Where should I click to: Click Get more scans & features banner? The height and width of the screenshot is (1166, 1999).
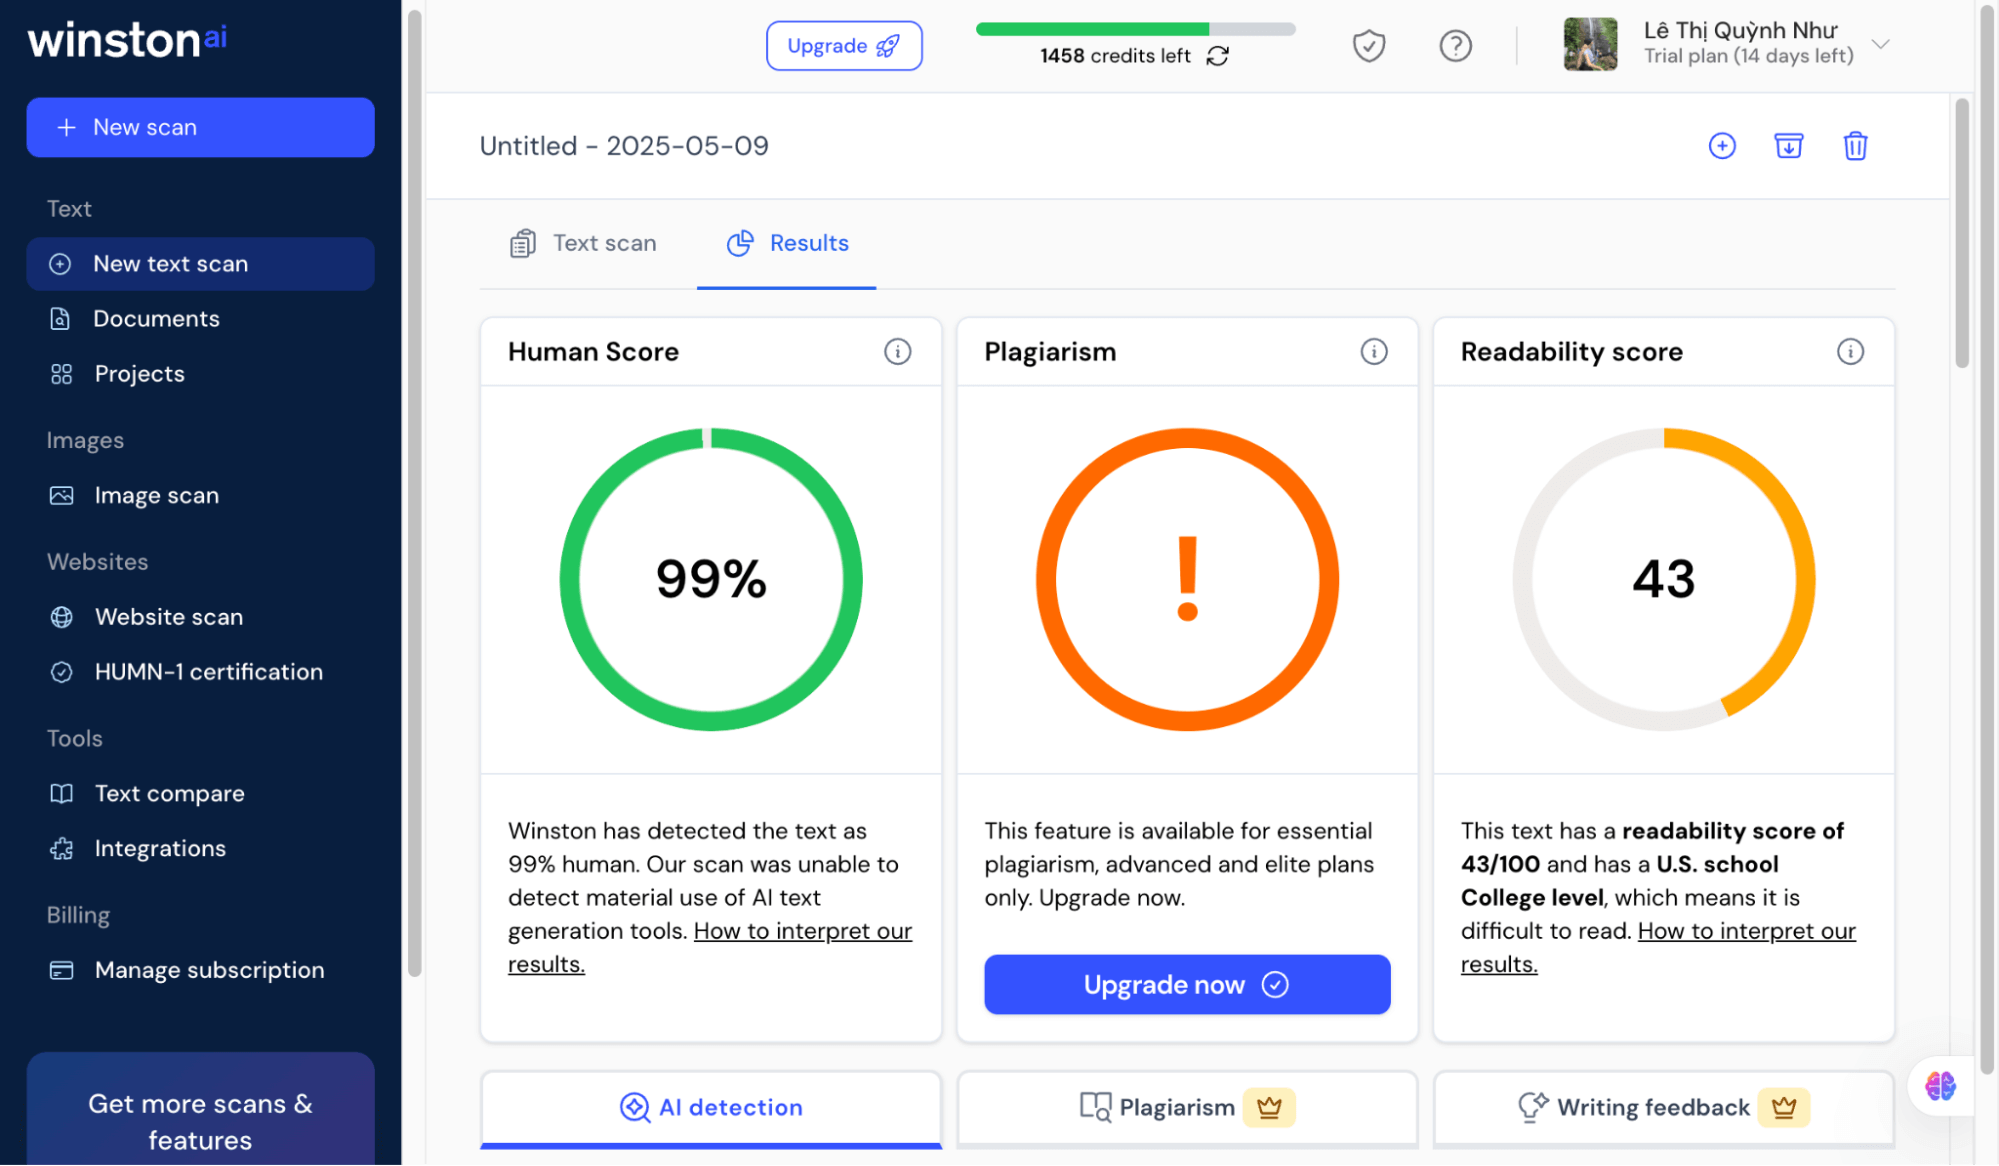pos(200,1110)
